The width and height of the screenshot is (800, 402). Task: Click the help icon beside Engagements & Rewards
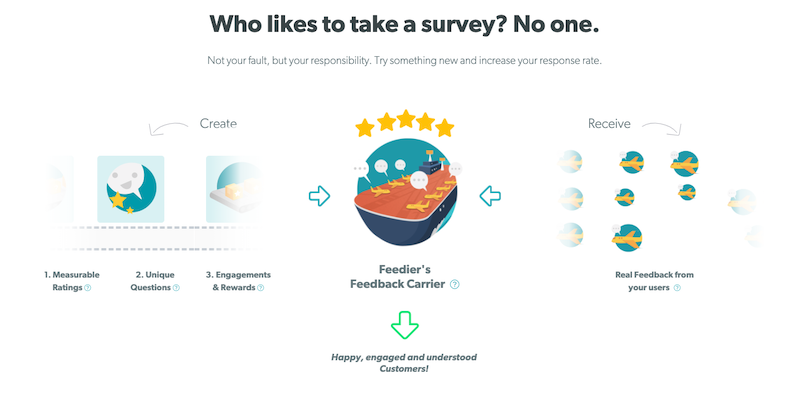tap(262, 288)
